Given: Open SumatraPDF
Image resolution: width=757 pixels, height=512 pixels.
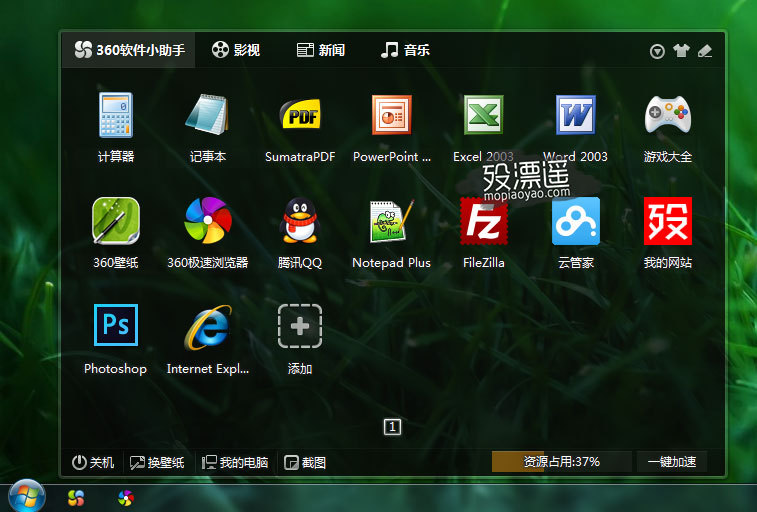Looking at the screenshot, I should 300,115.
